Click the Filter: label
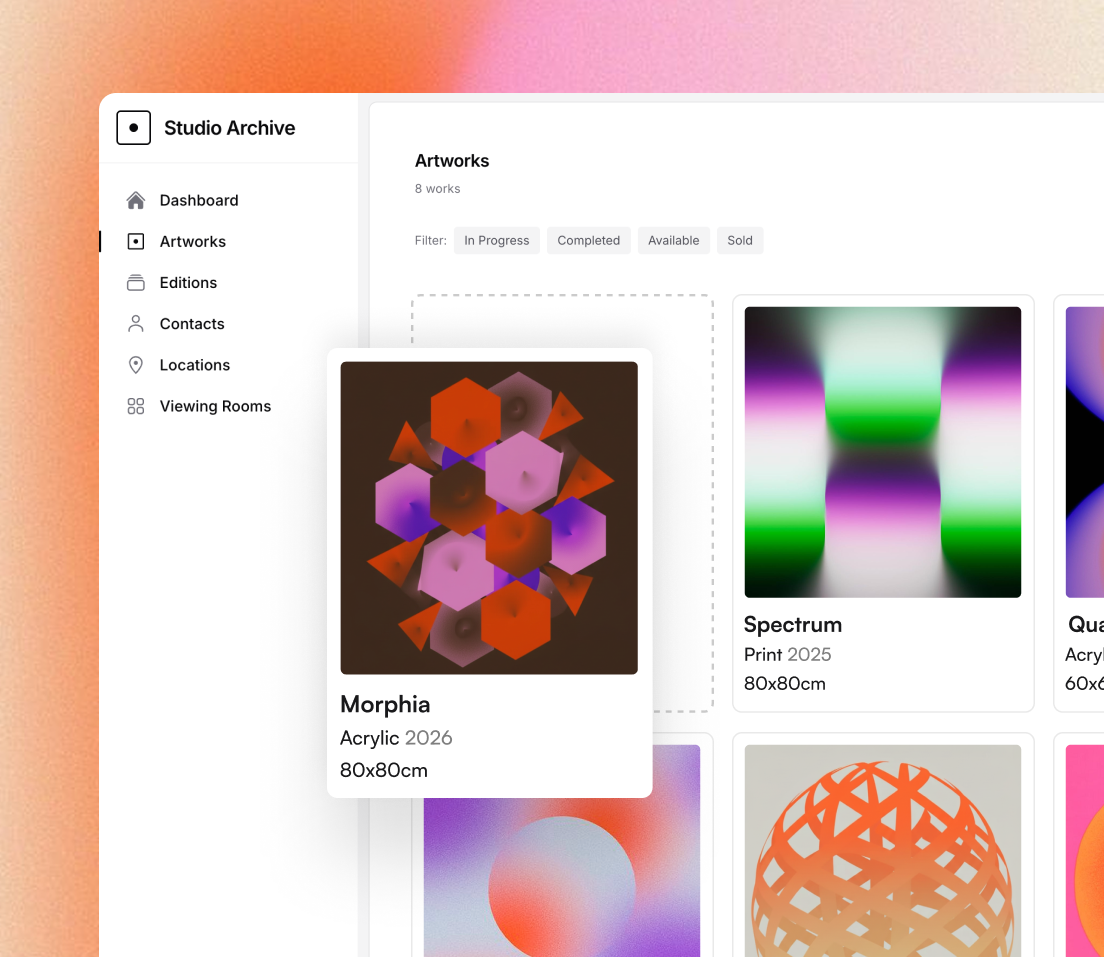 431,240
